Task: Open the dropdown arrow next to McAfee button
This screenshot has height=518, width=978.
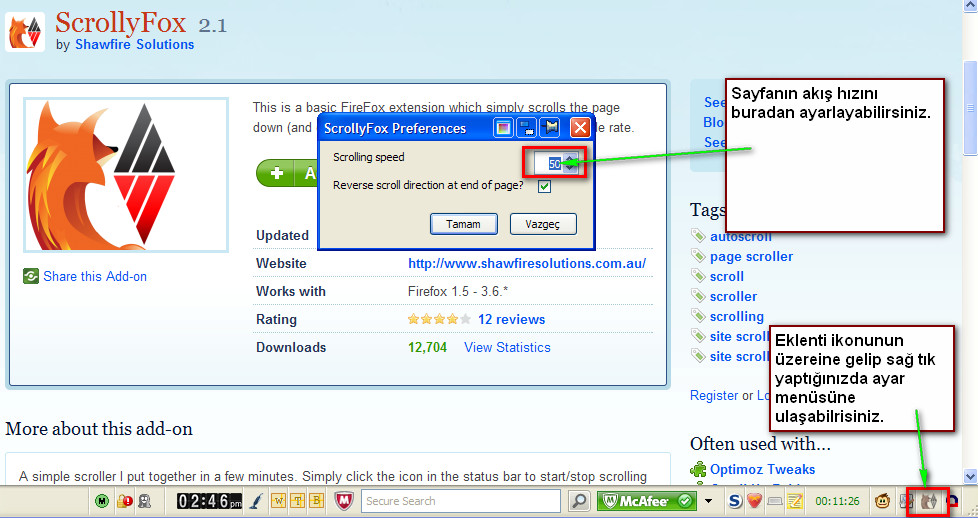Action: coord(709,501)
